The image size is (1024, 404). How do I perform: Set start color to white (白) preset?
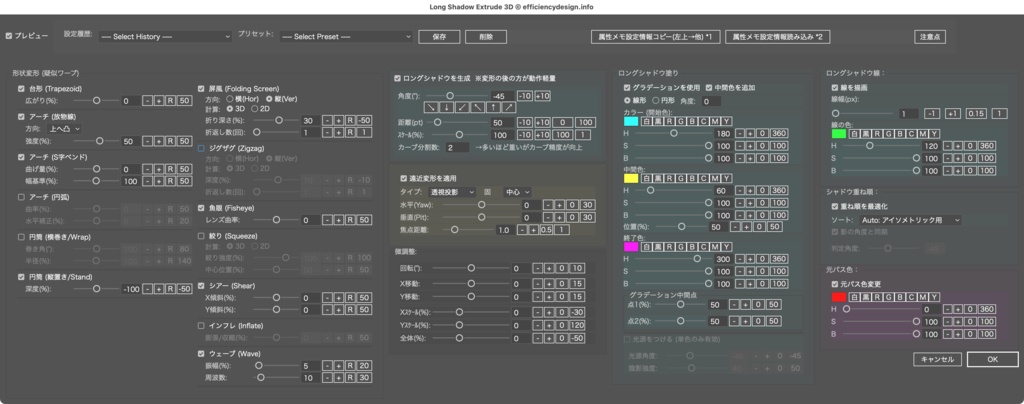click(x=647, y=121)
